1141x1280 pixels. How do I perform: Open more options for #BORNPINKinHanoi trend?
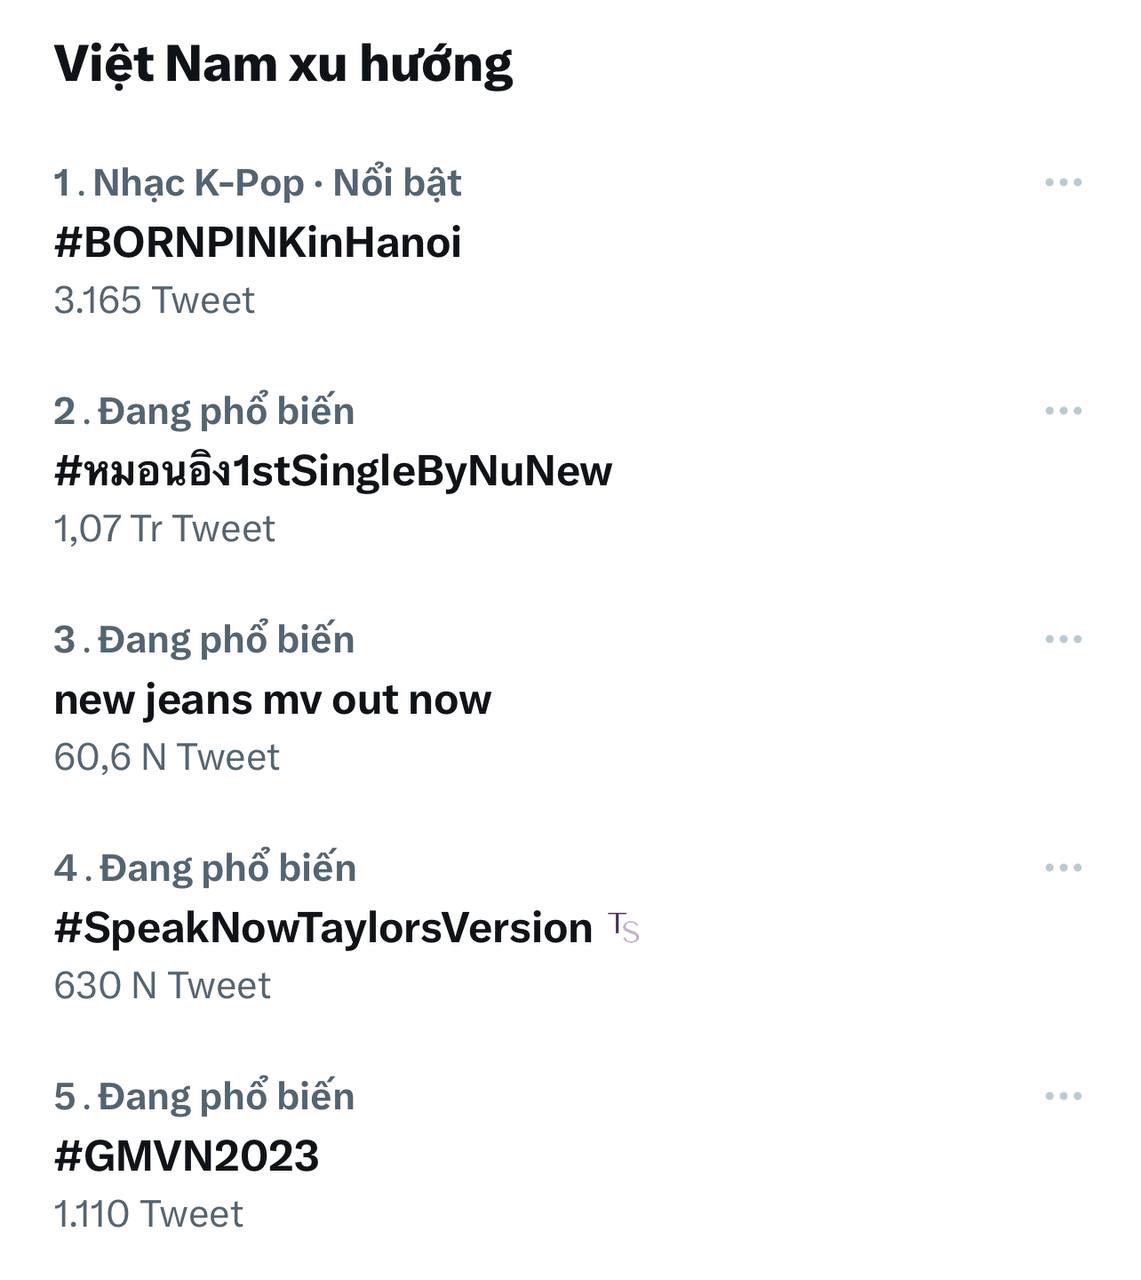[x=1065, y=180]
